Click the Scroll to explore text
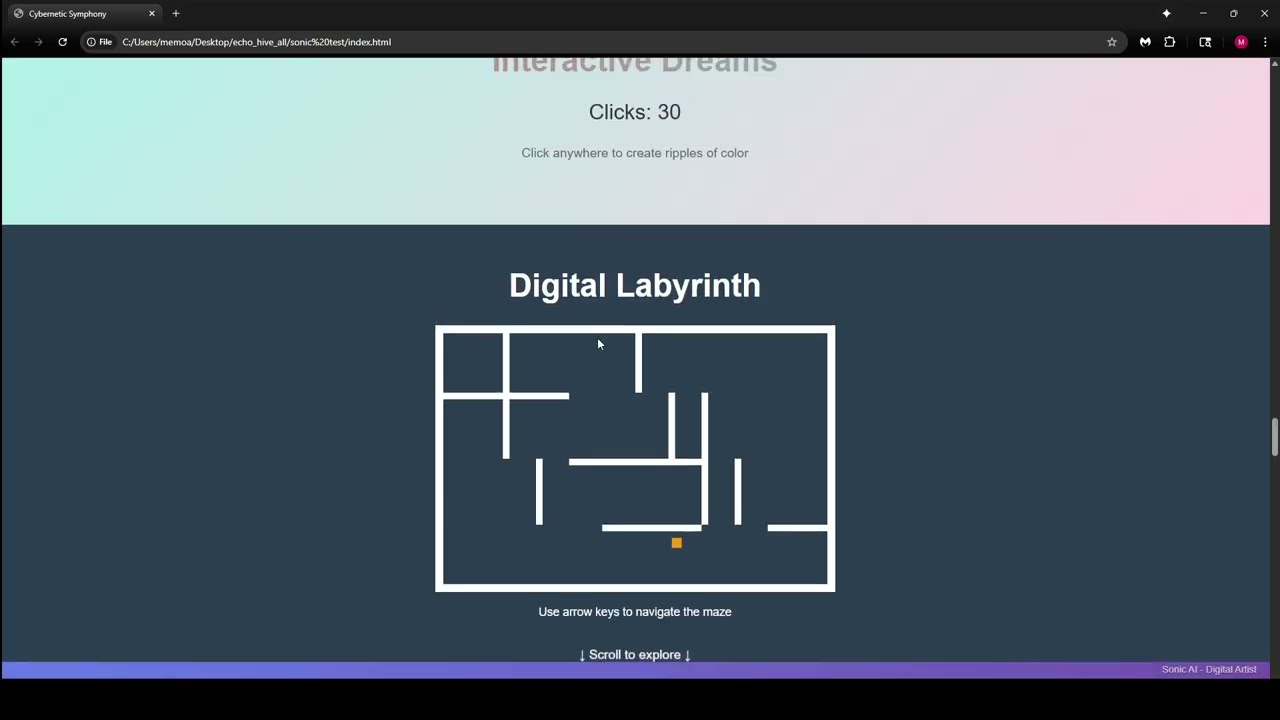Screen dimensions: 1280x720 click(x=634, y=655)
